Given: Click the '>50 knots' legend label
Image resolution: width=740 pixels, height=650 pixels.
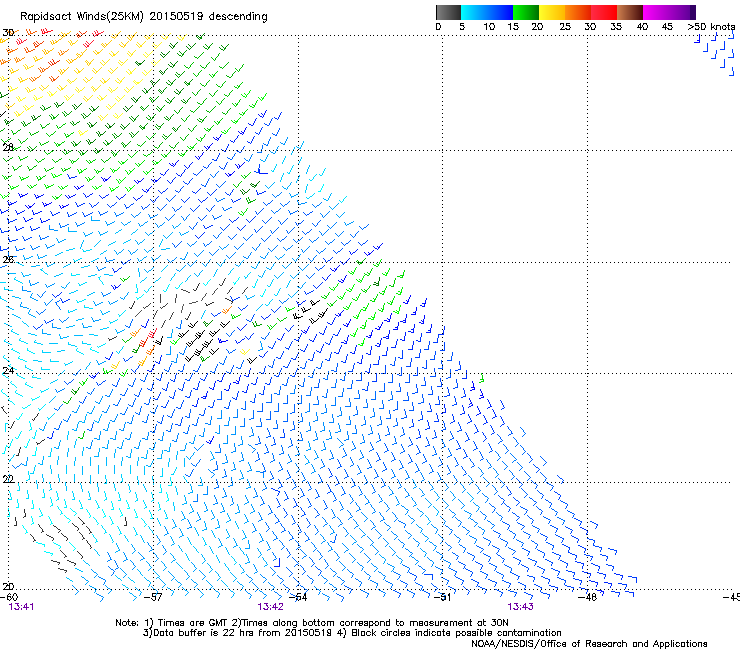Looking at the screenshot, I should [x=711, y=27].
